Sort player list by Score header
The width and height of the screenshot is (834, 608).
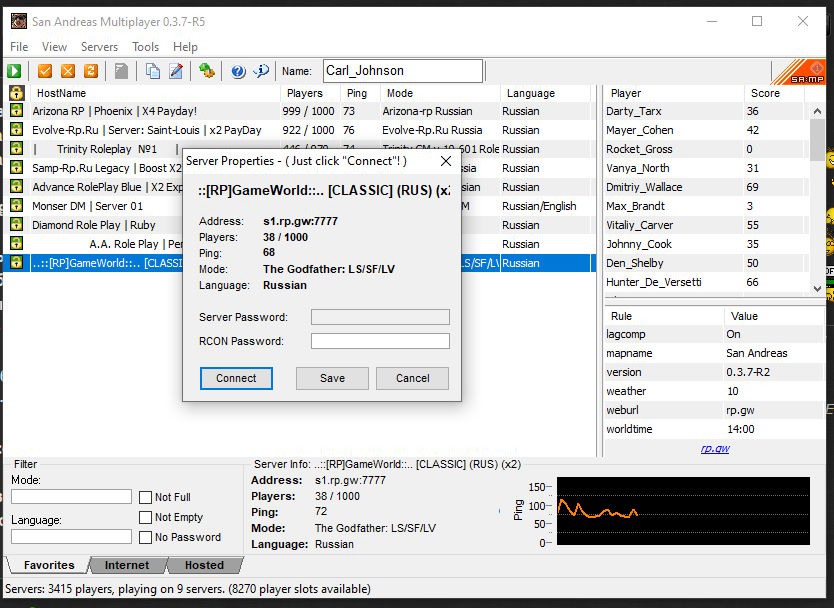774,93
